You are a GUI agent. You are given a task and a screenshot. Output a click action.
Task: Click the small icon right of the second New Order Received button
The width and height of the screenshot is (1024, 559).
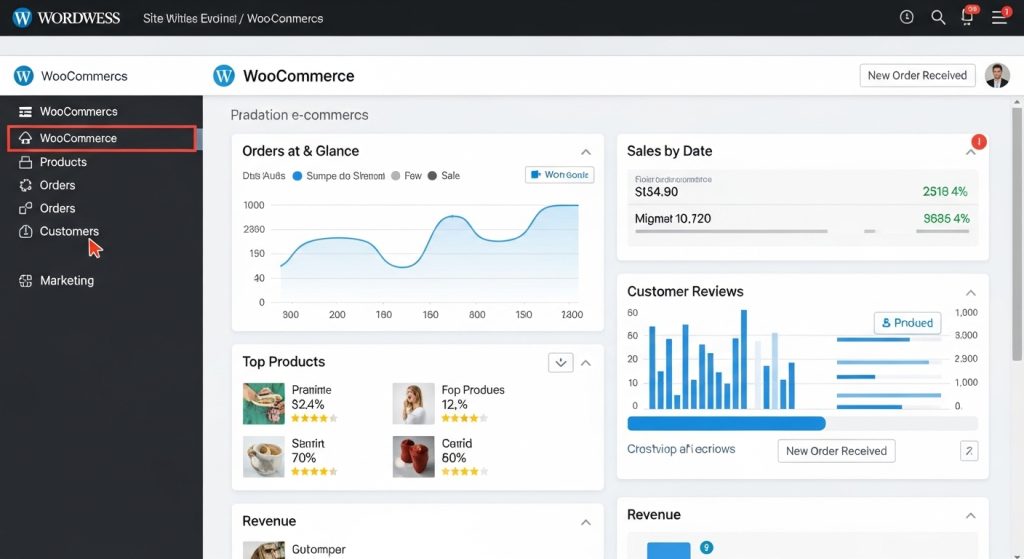coord(968,451)
